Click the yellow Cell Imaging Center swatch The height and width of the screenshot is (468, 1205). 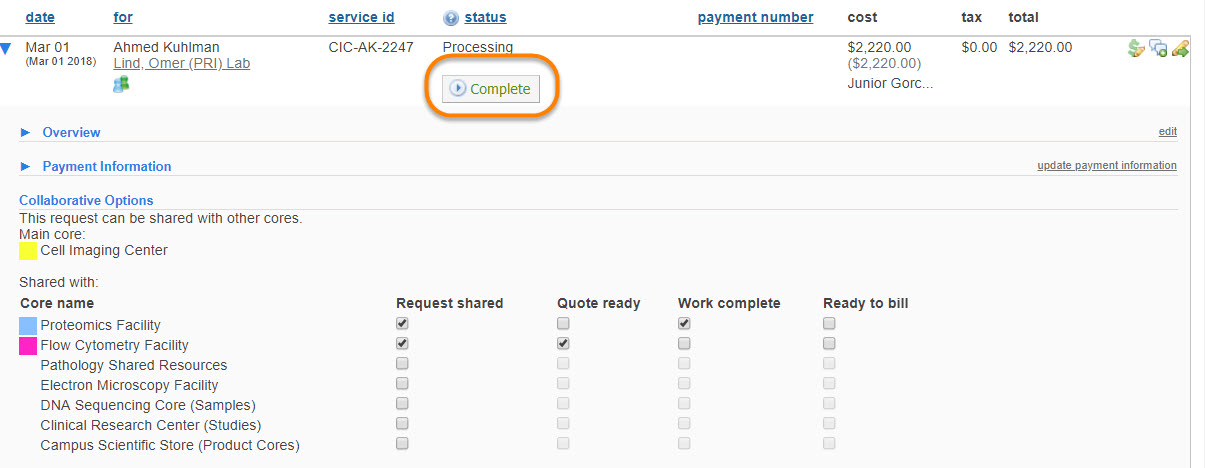click(x=28, y=251)
